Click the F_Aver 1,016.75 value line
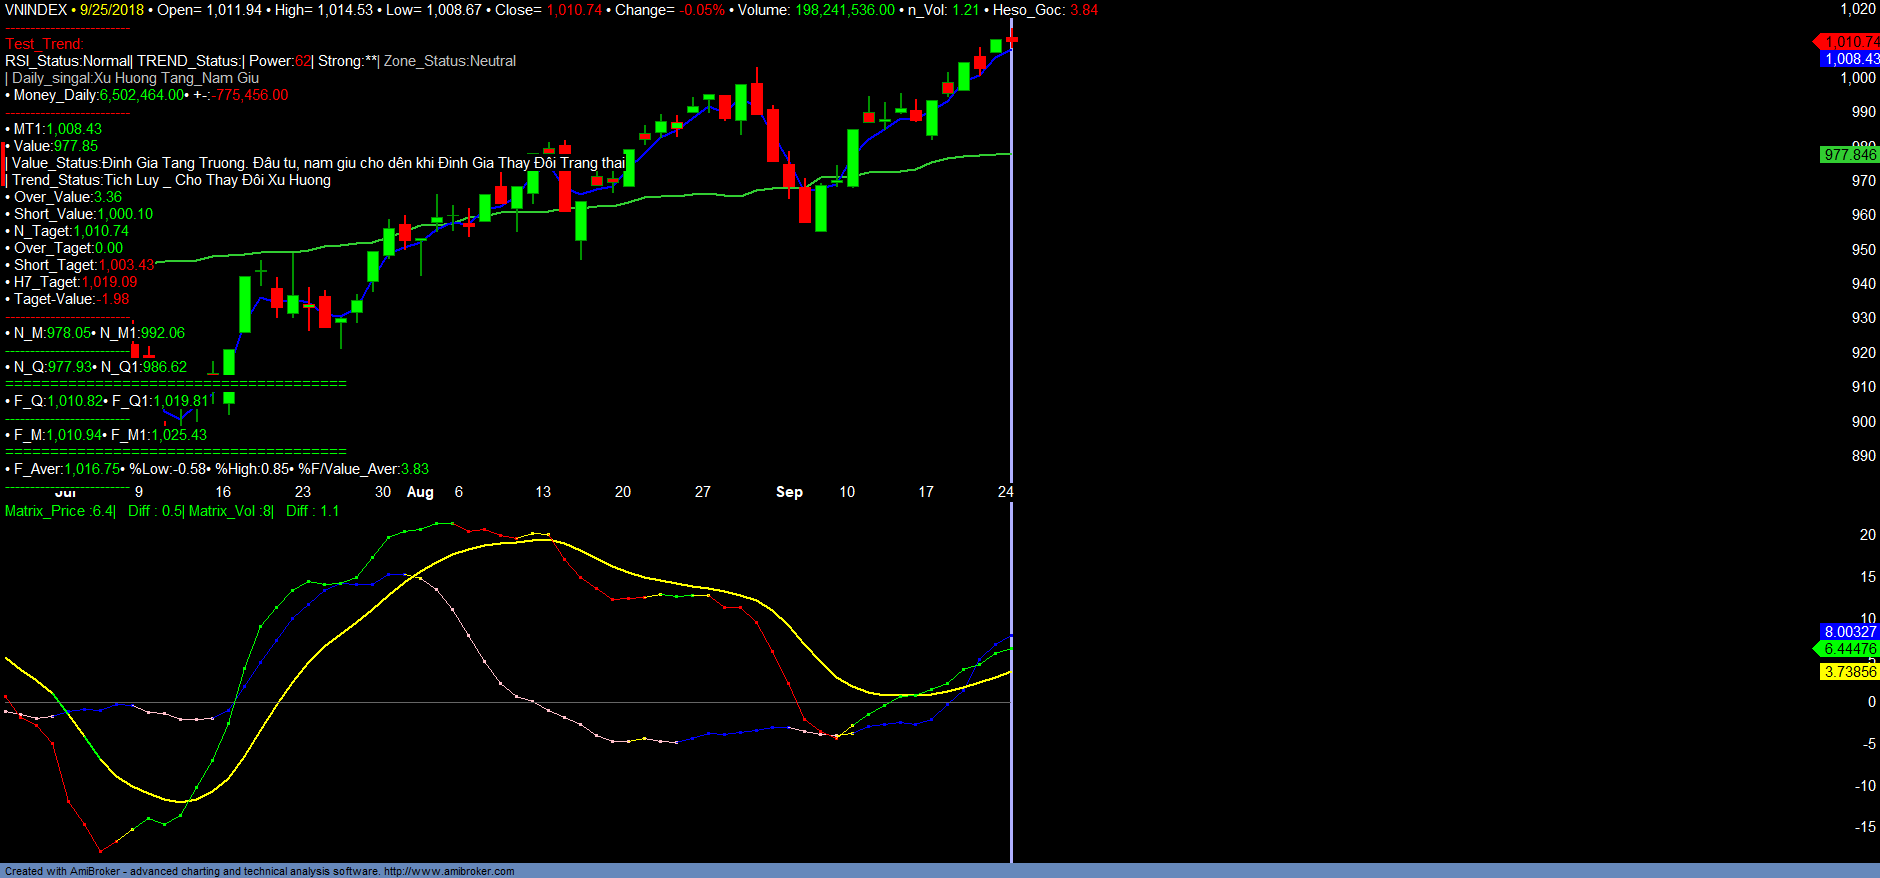 click(x=67, y=469)
